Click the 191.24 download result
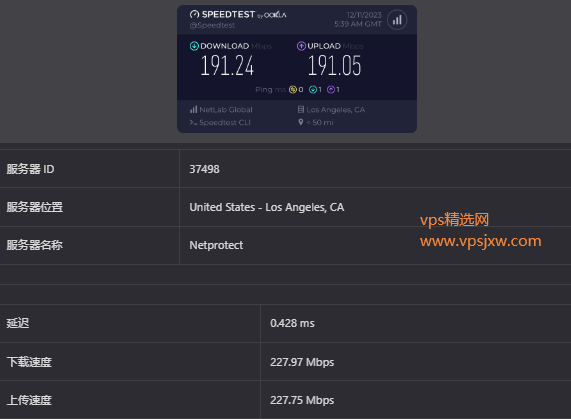The height and width of the screenshot is (419, 571). [227, 66]
